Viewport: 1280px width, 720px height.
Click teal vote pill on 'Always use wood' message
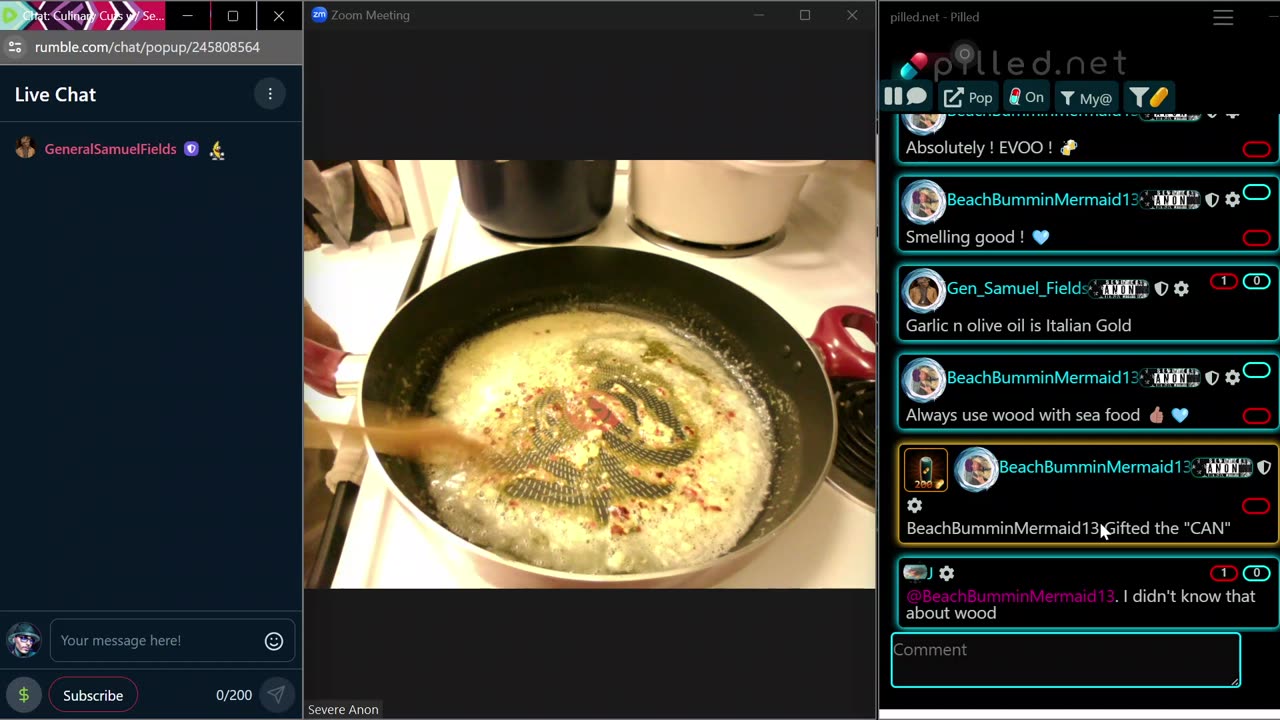click(x=1257, y=370)
